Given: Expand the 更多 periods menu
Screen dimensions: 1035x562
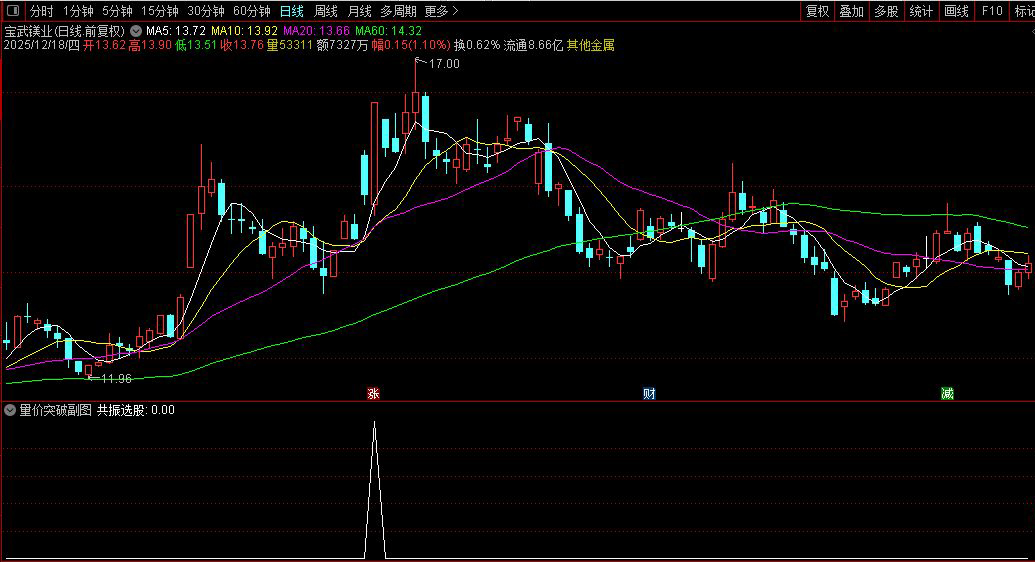Looking at the screenshot, I should click(441, 11).
